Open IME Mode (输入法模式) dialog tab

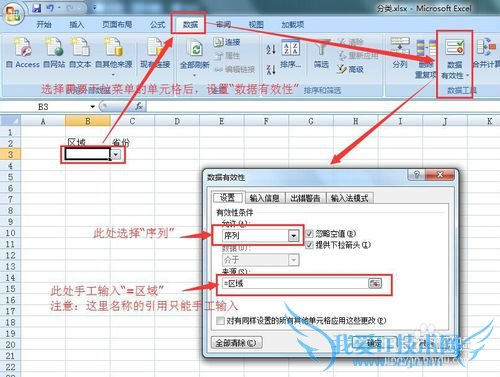coord(350,198)
